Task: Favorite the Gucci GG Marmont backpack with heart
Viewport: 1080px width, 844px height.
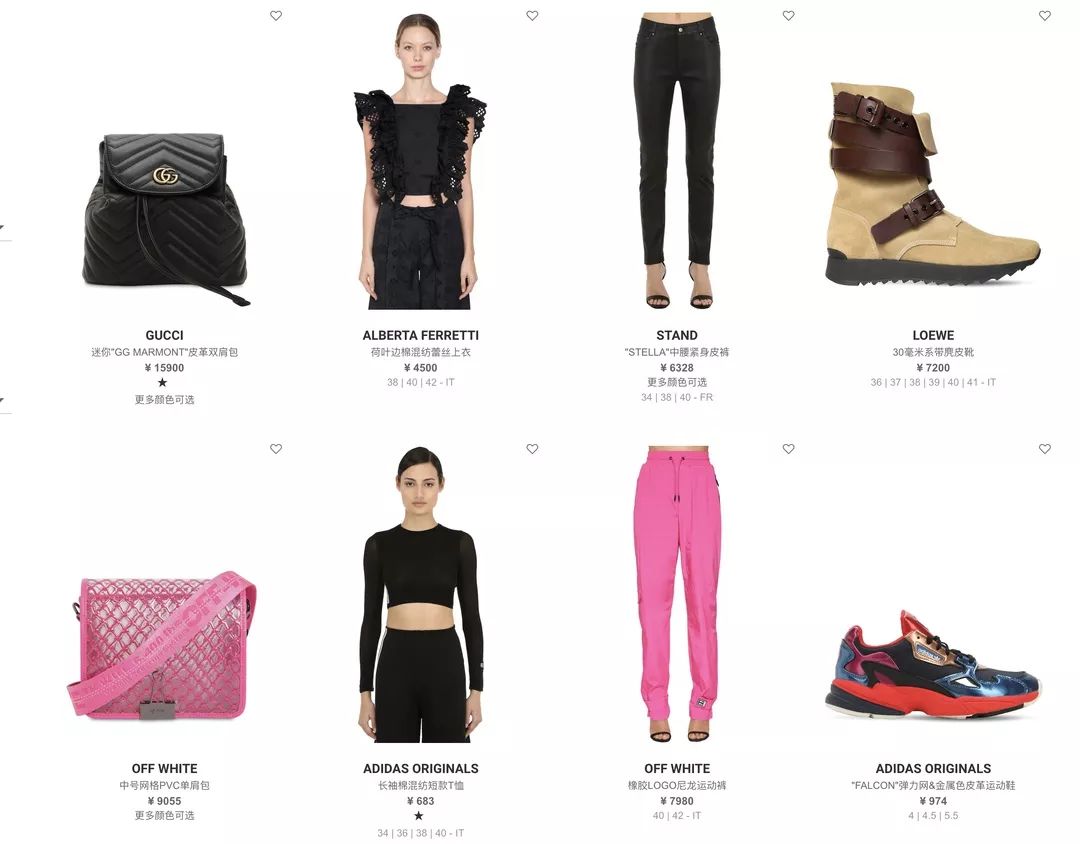Action: pyautogui.click(x=276, y=15)
